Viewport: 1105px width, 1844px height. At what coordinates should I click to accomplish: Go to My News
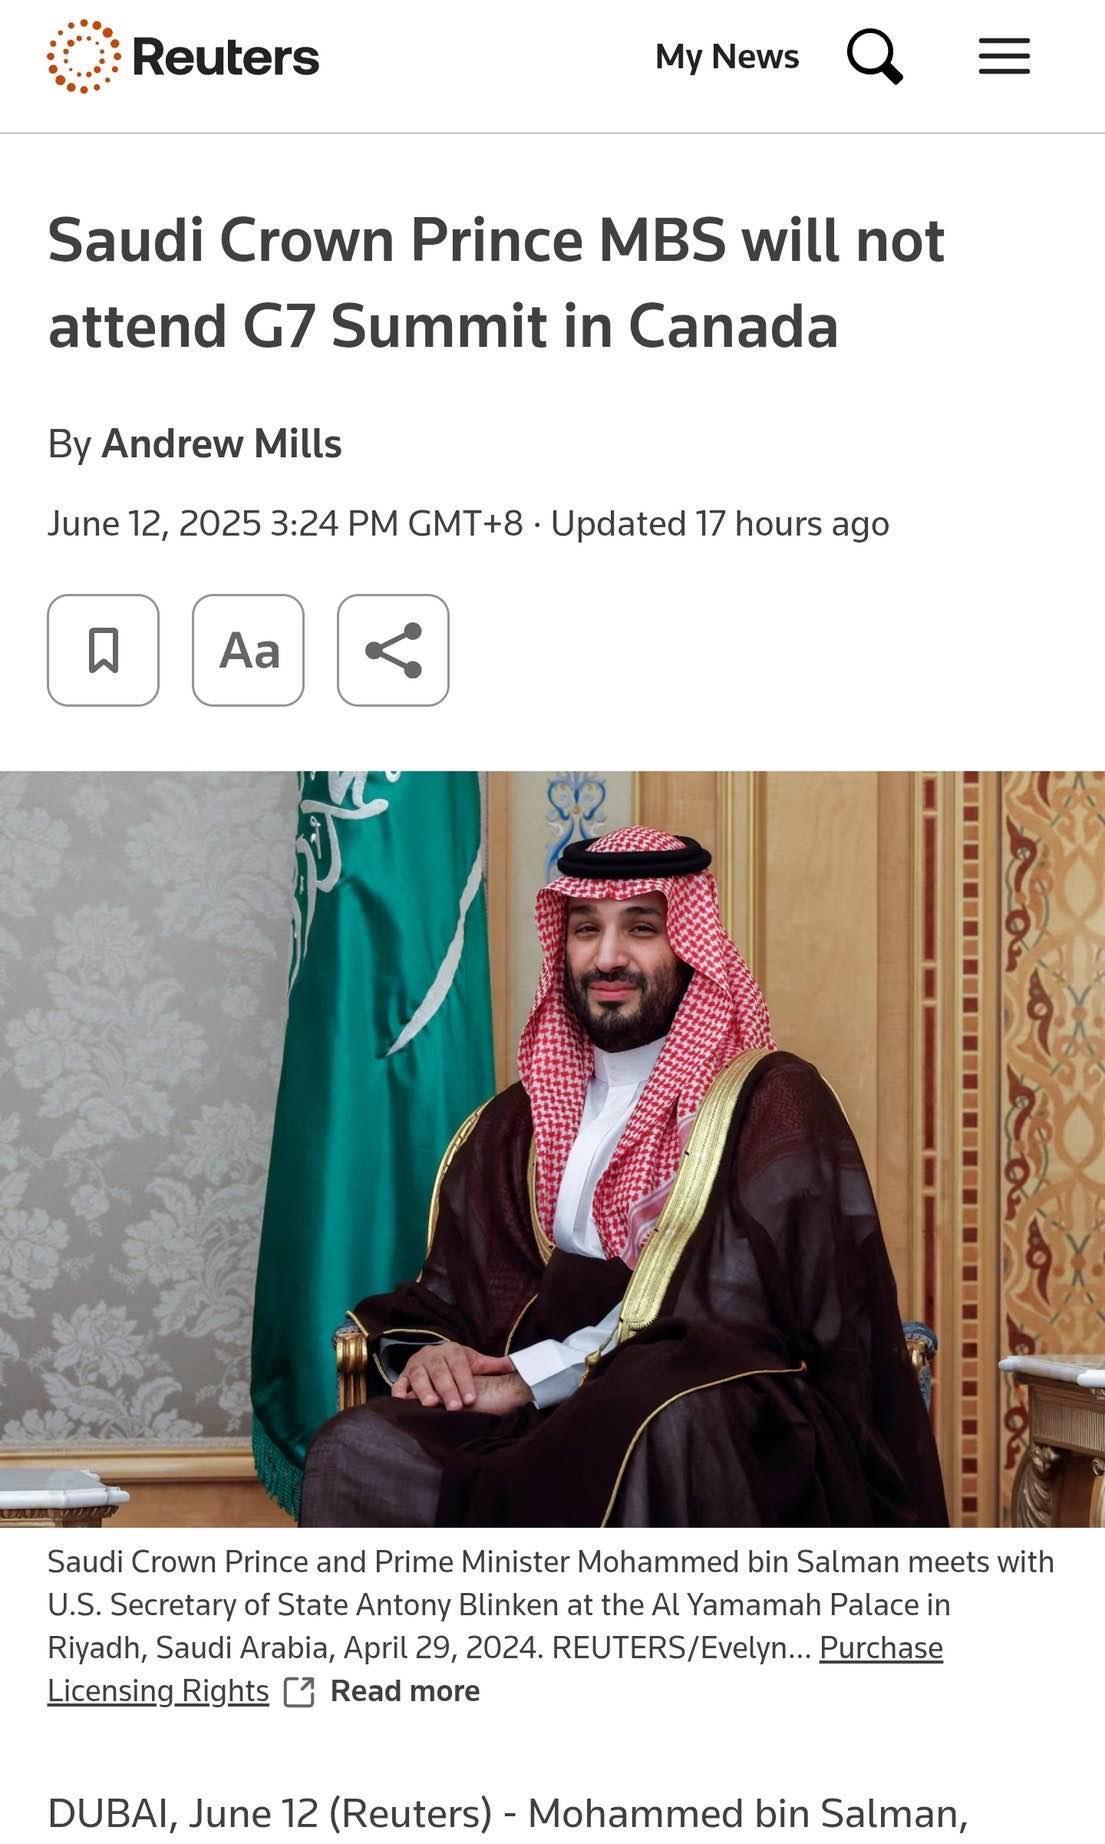click(x=727, y=56)
